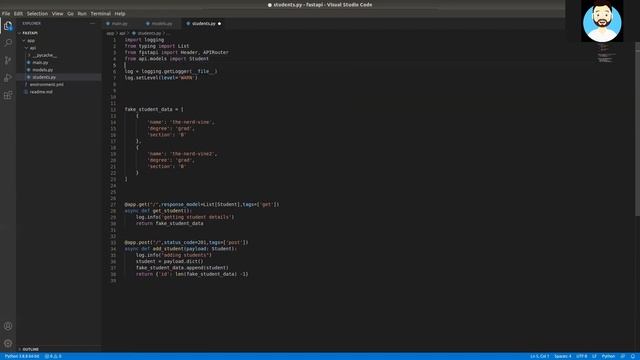This screenshot has height=360, width=640.
Task: Open the Extensions view
Action: point(8,96)
